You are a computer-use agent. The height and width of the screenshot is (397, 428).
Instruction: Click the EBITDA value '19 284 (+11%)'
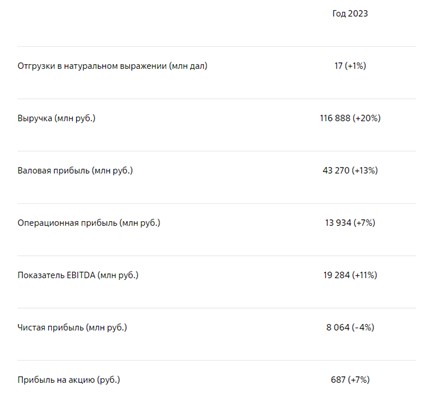click(x=350, y=275)
